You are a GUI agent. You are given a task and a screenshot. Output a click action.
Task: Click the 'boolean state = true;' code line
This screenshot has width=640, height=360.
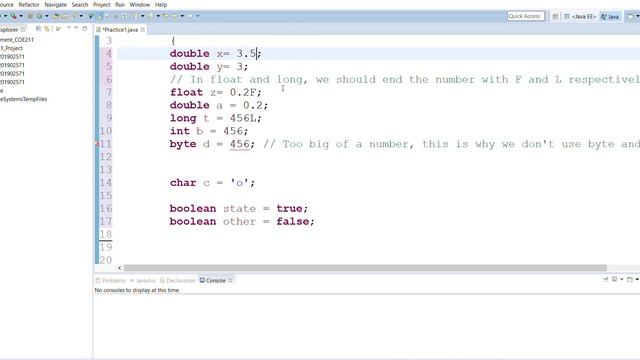(239, 209)
